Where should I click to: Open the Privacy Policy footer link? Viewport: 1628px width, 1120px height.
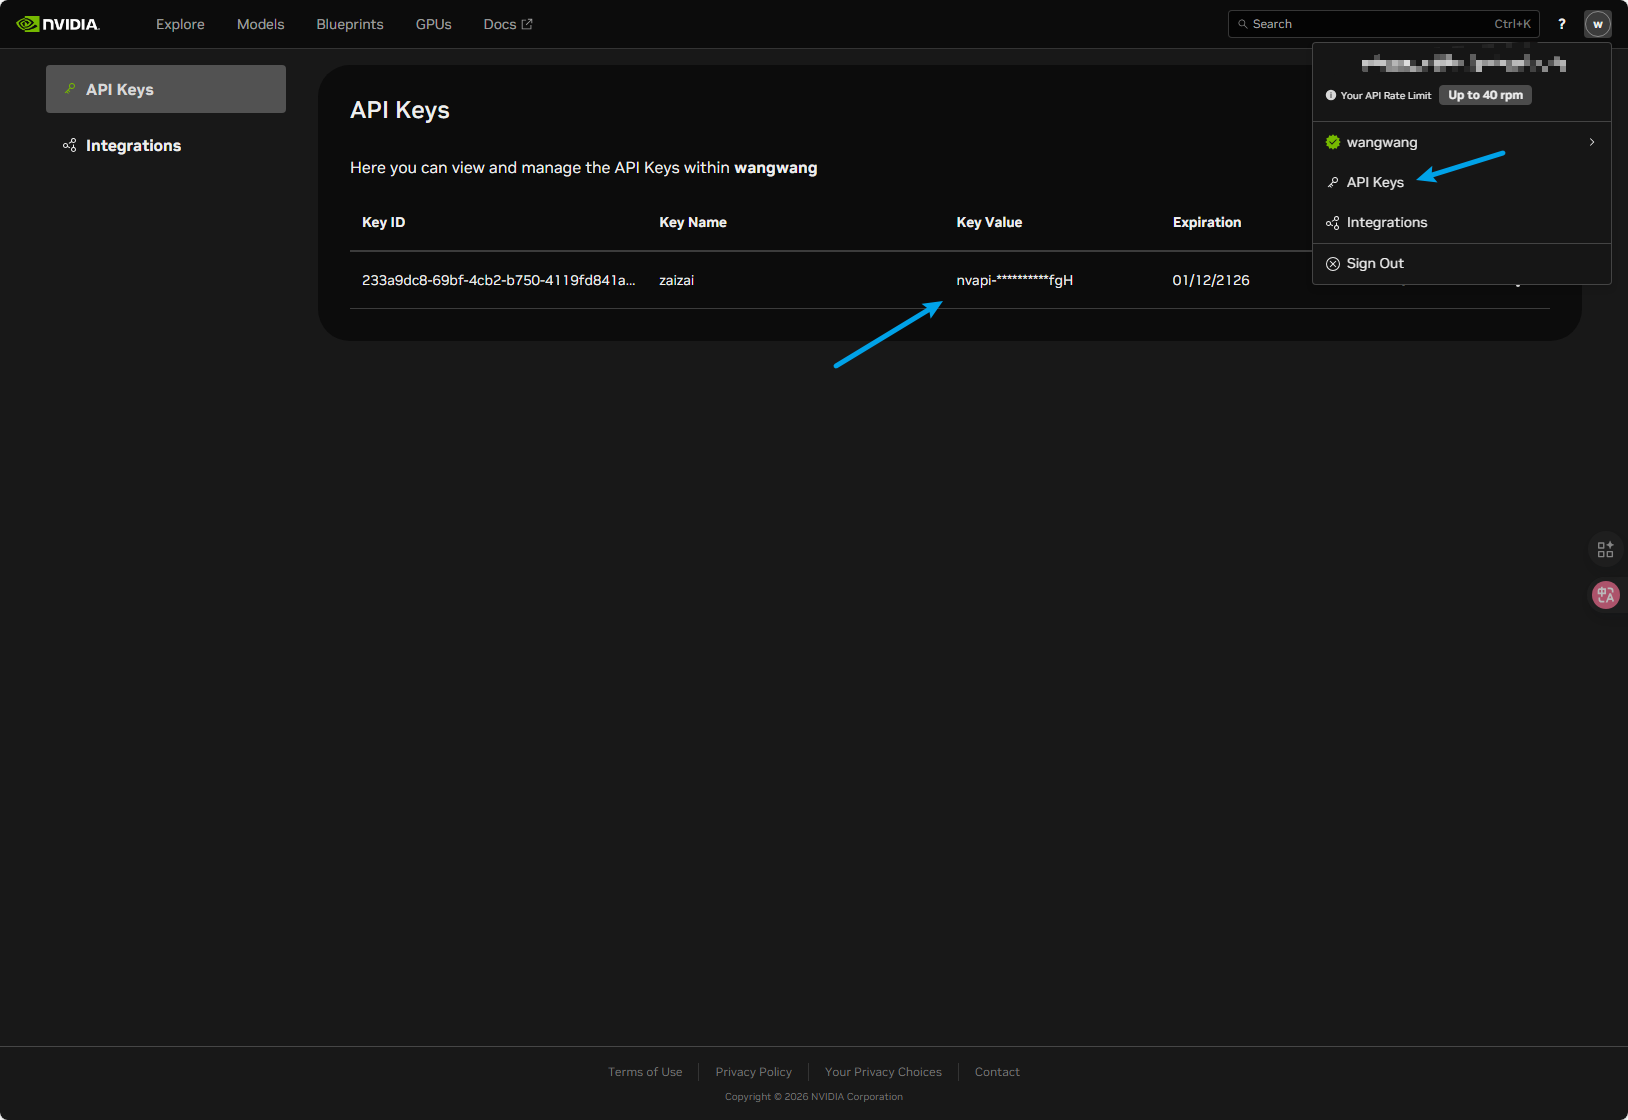[753, 1072]
